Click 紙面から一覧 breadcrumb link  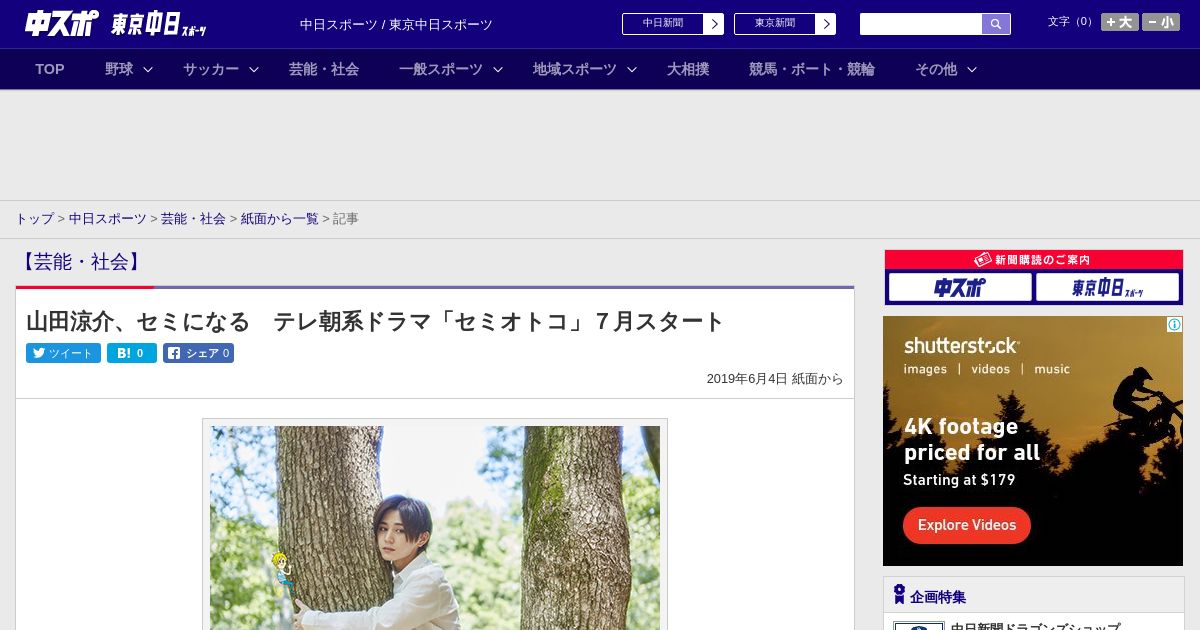click(280, 218)
